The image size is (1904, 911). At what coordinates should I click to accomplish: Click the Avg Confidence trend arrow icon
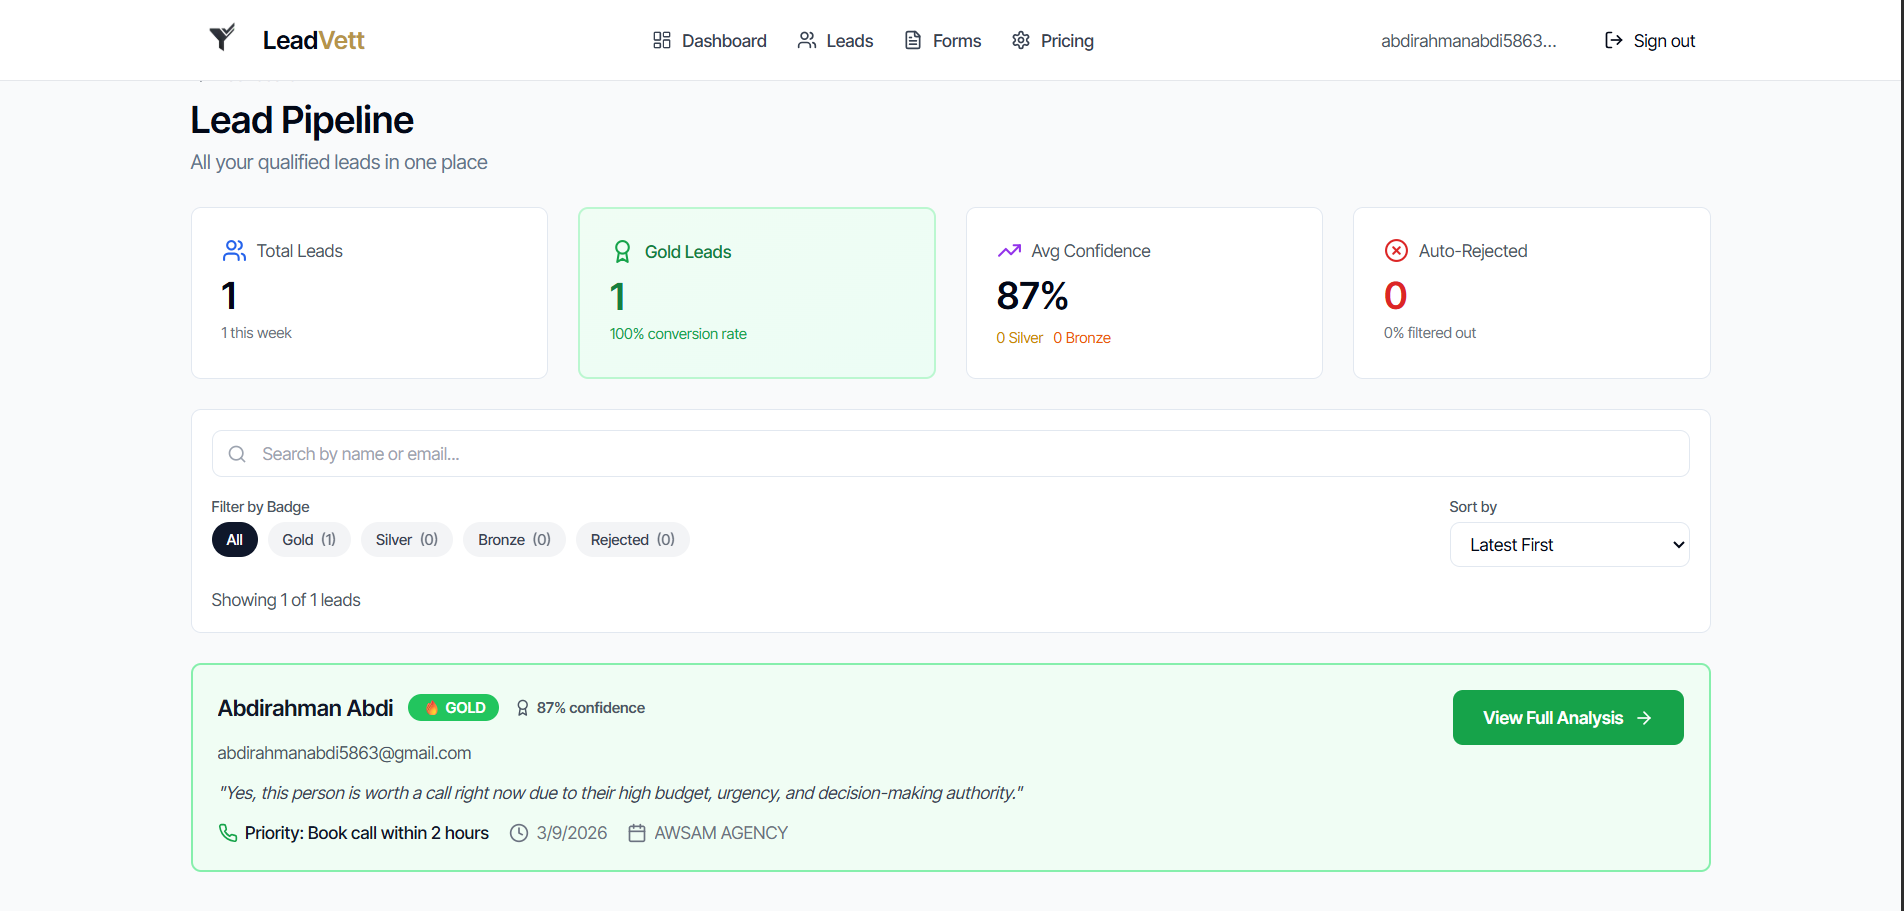click(x=1008, y=250)
